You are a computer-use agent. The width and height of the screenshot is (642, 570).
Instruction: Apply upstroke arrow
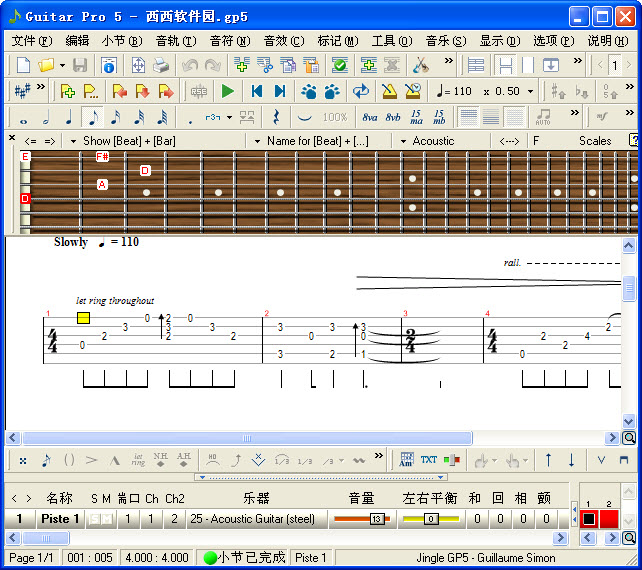pos(548,460)
